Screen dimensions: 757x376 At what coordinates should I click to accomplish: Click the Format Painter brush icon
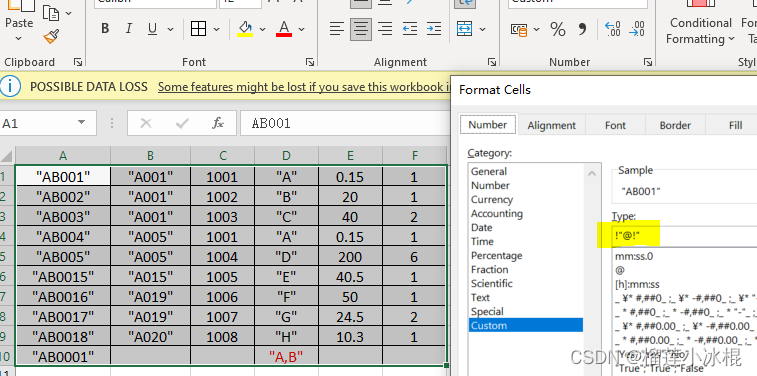51,37
